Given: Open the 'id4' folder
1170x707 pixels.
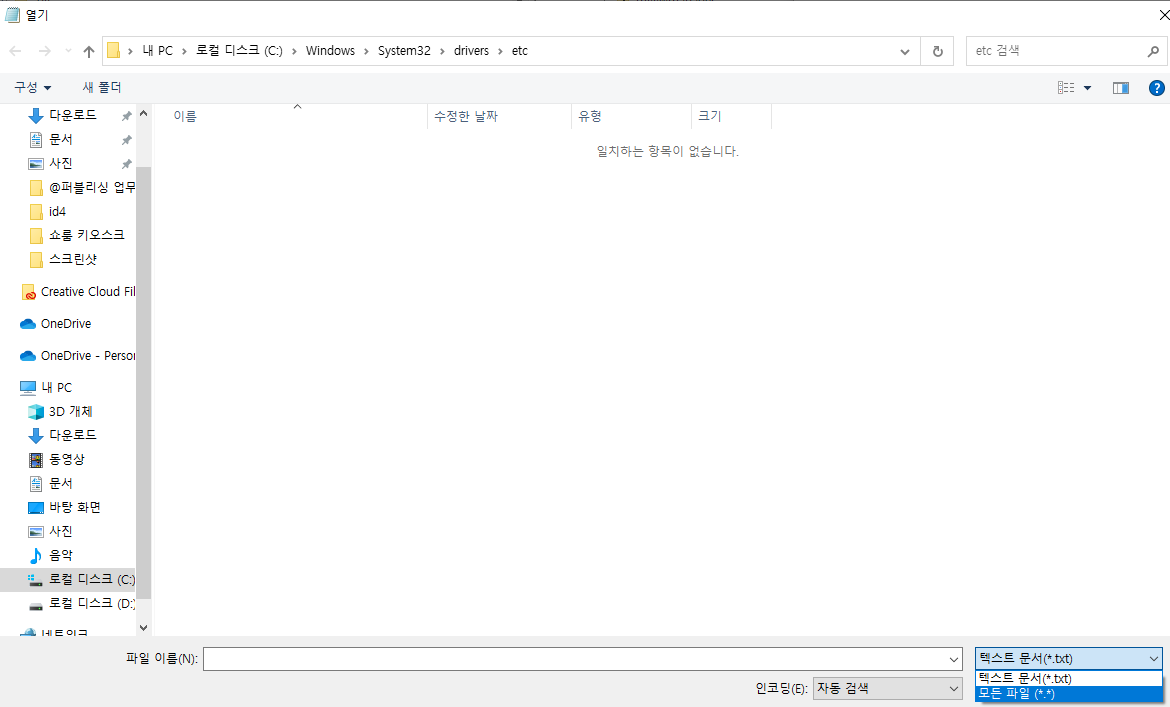Looking at the screenshot, I should (x=57, y=212).
